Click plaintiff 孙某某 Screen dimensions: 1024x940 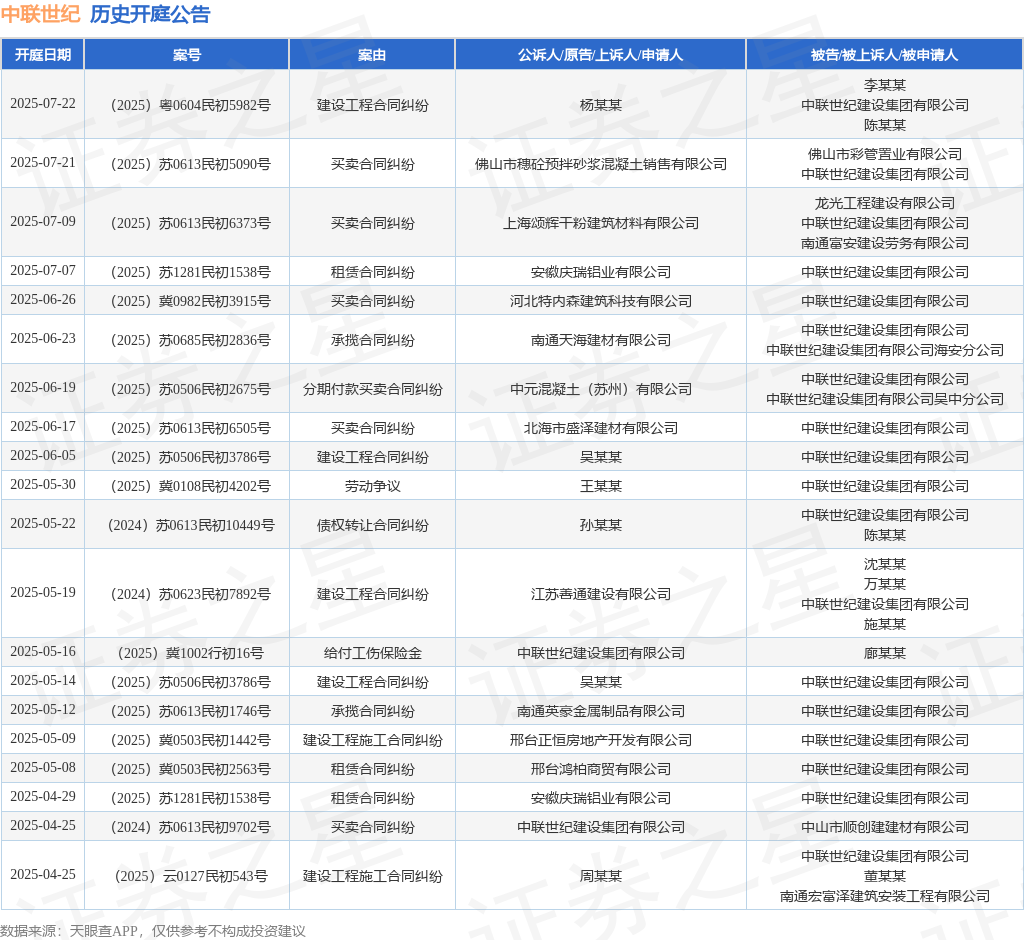[x=601, y=525]
